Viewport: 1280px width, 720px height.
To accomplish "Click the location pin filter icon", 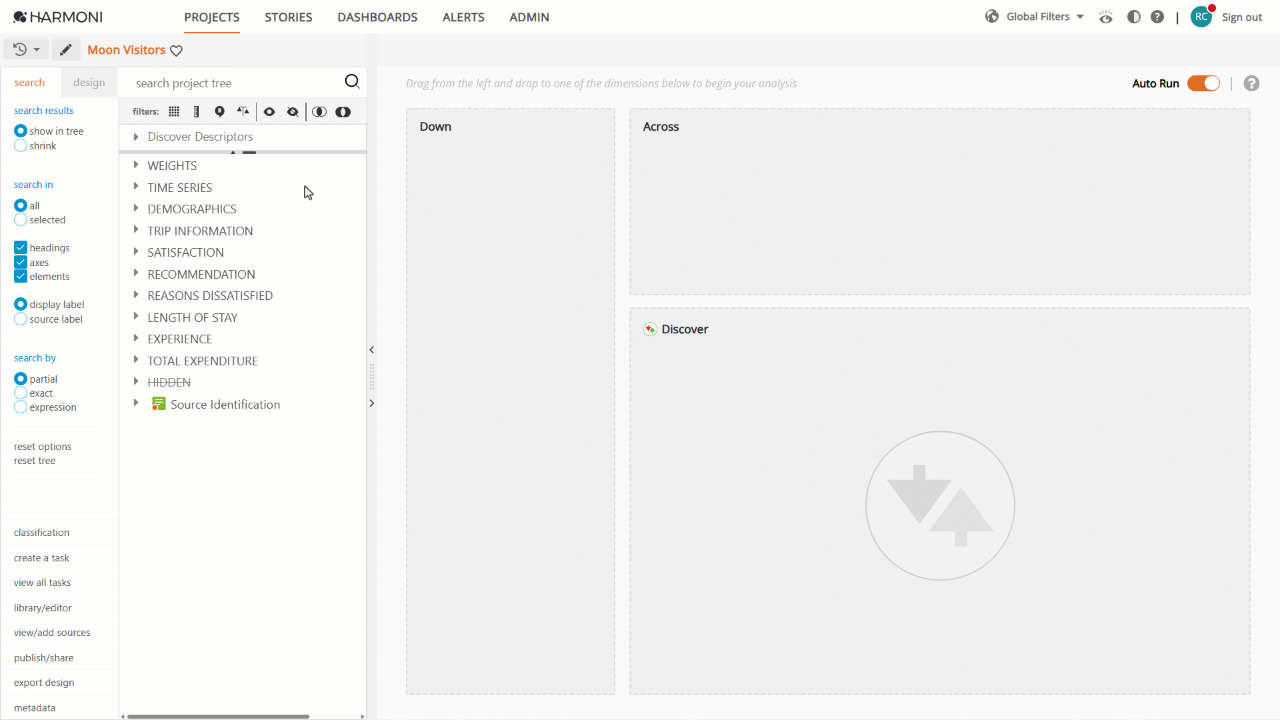I will click(219, 112).
